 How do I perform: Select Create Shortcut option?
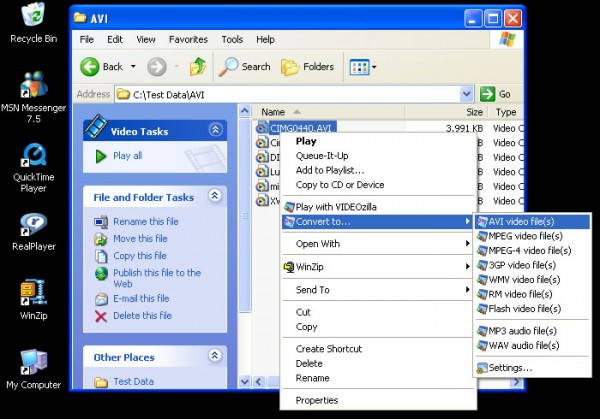(377, 349)
